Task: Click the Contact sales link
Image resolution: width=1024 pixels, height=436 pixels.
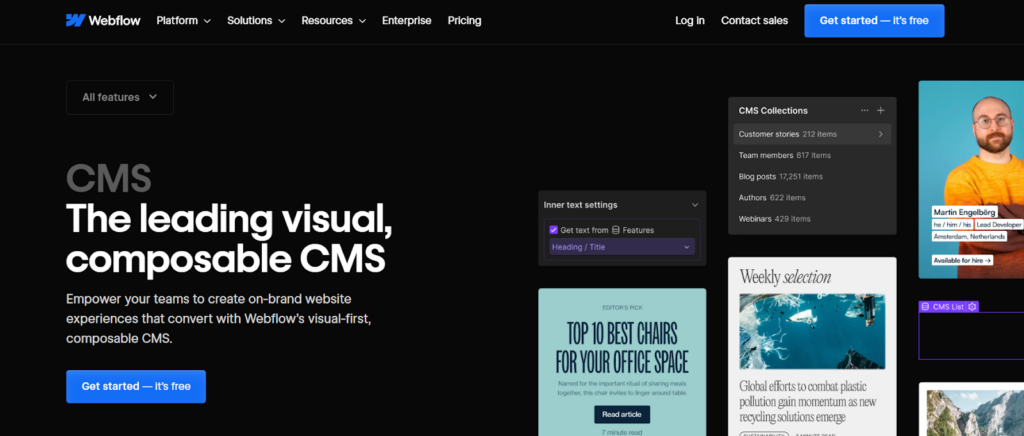Action: tap(754, 20)
